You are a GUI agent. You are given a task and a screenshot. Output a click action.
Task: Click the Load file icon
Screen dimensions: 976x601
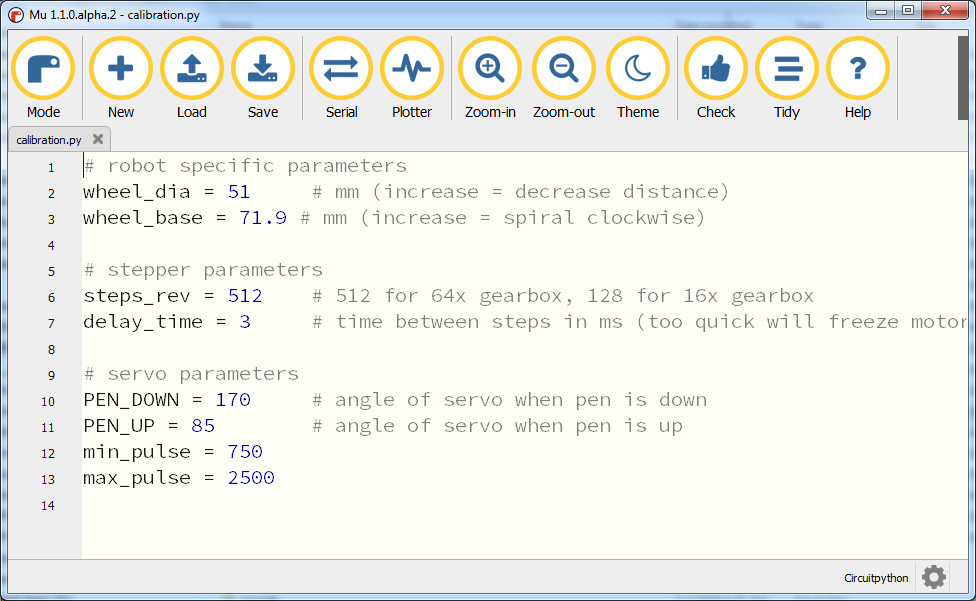[191, 68]
